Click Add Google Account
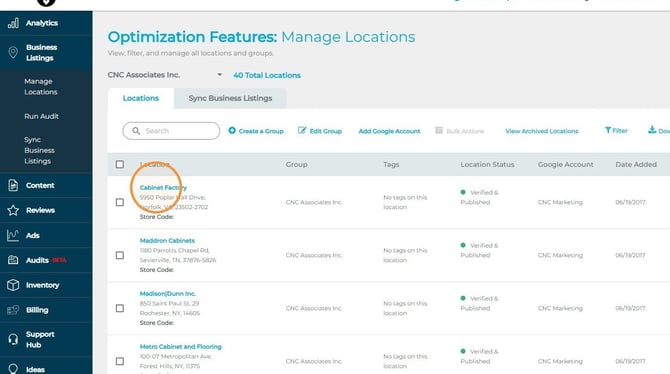This screenshot has height=374, width=670. (389, 131)
